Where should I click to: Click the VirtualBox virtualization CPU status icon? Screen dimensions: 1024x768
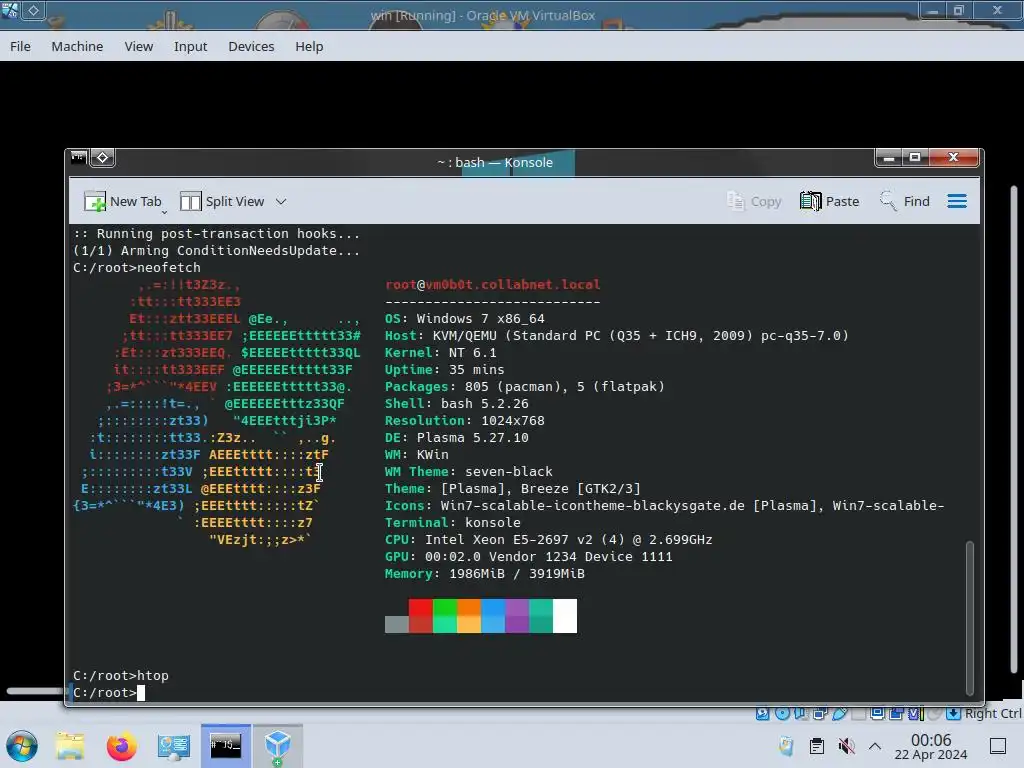pyautogui.click(x=916, y=713)
